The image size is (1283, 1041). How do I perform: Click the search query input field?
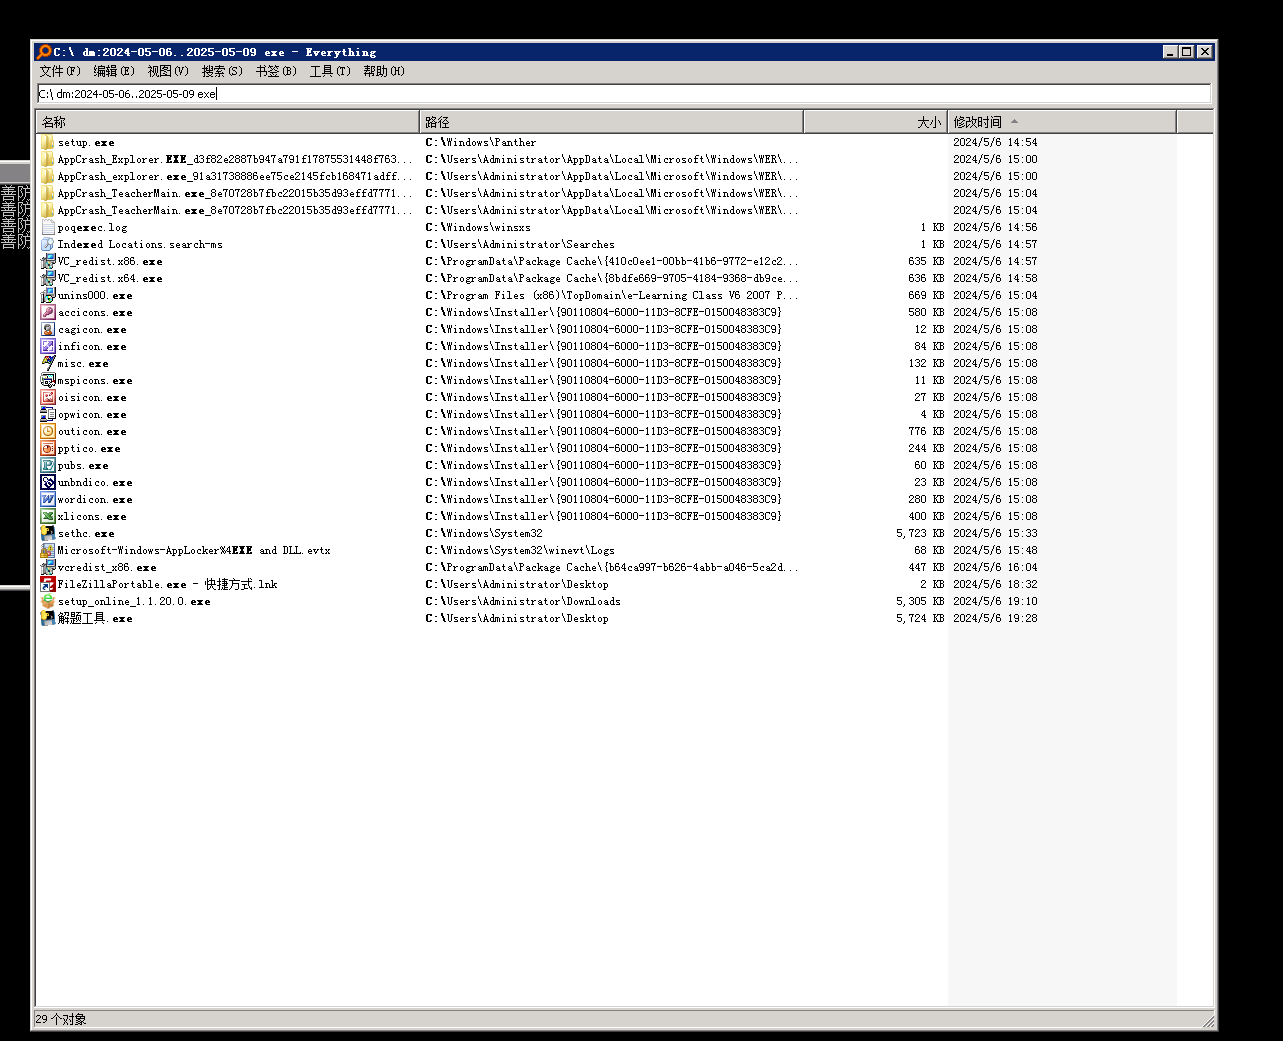(x=624, y=94)
